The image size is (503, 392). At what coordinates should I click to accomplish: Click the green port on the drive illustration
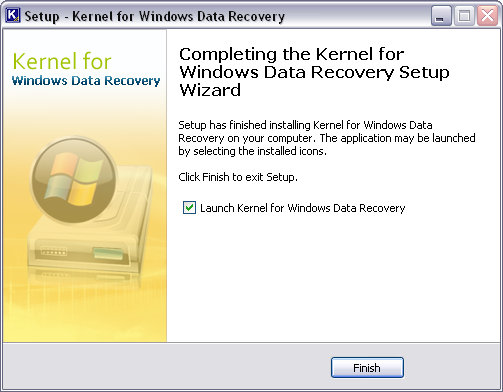(x=108, y=253)
